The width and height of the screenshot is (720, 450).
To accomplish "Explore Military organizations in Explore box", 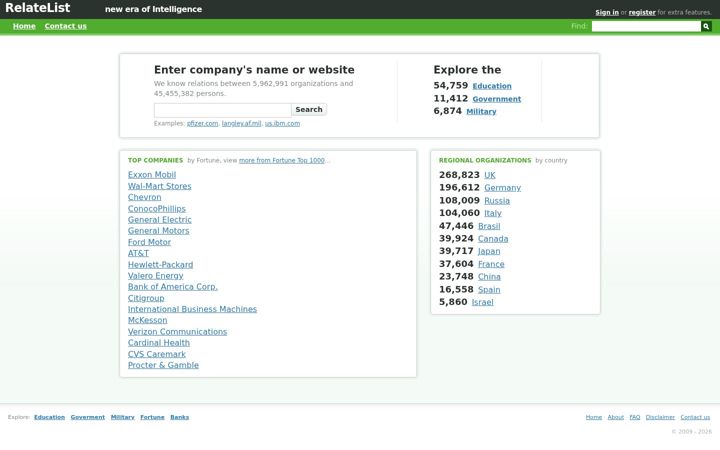I will [x=481, y=112].
